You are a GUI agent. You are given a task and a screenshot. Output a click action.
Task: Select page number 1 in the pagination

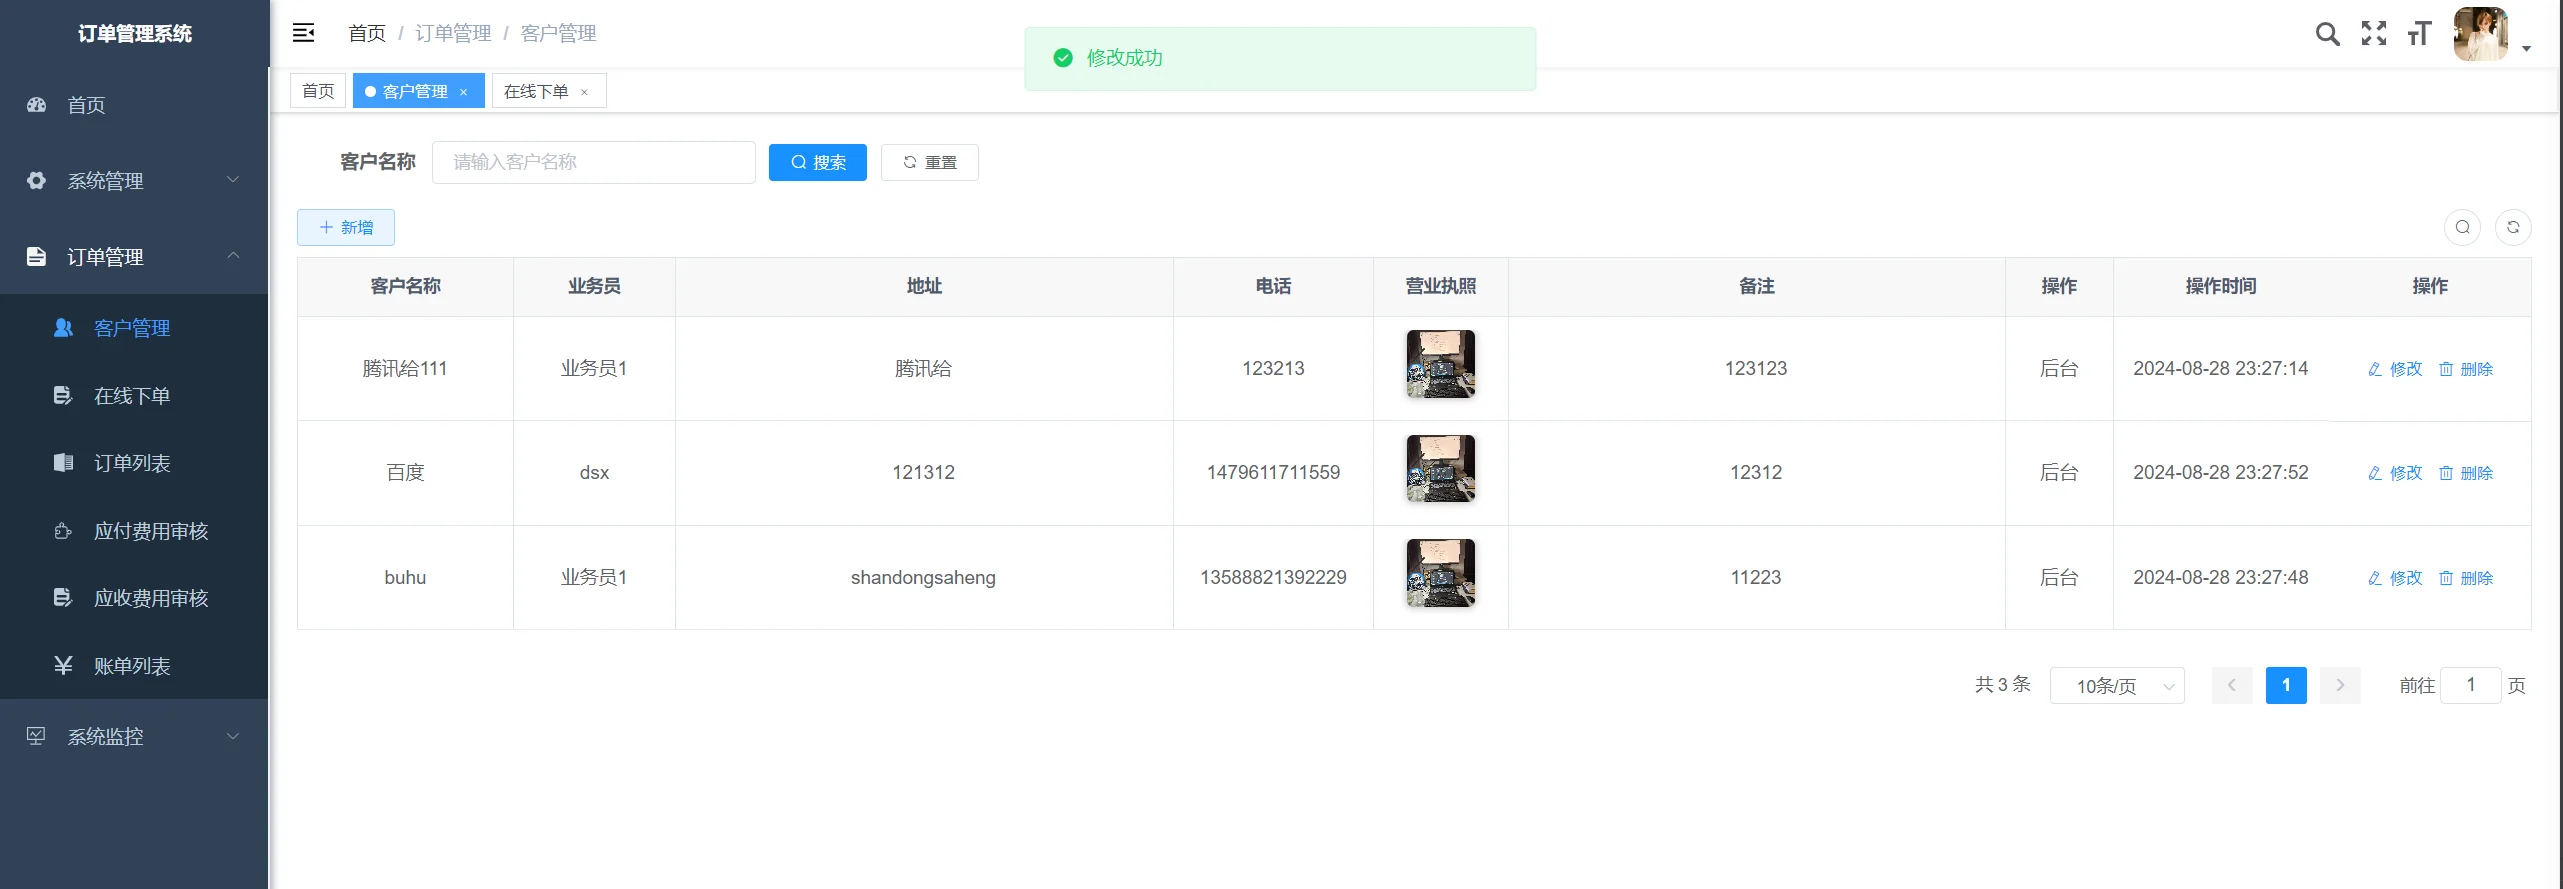click(x=2286, y=686)
